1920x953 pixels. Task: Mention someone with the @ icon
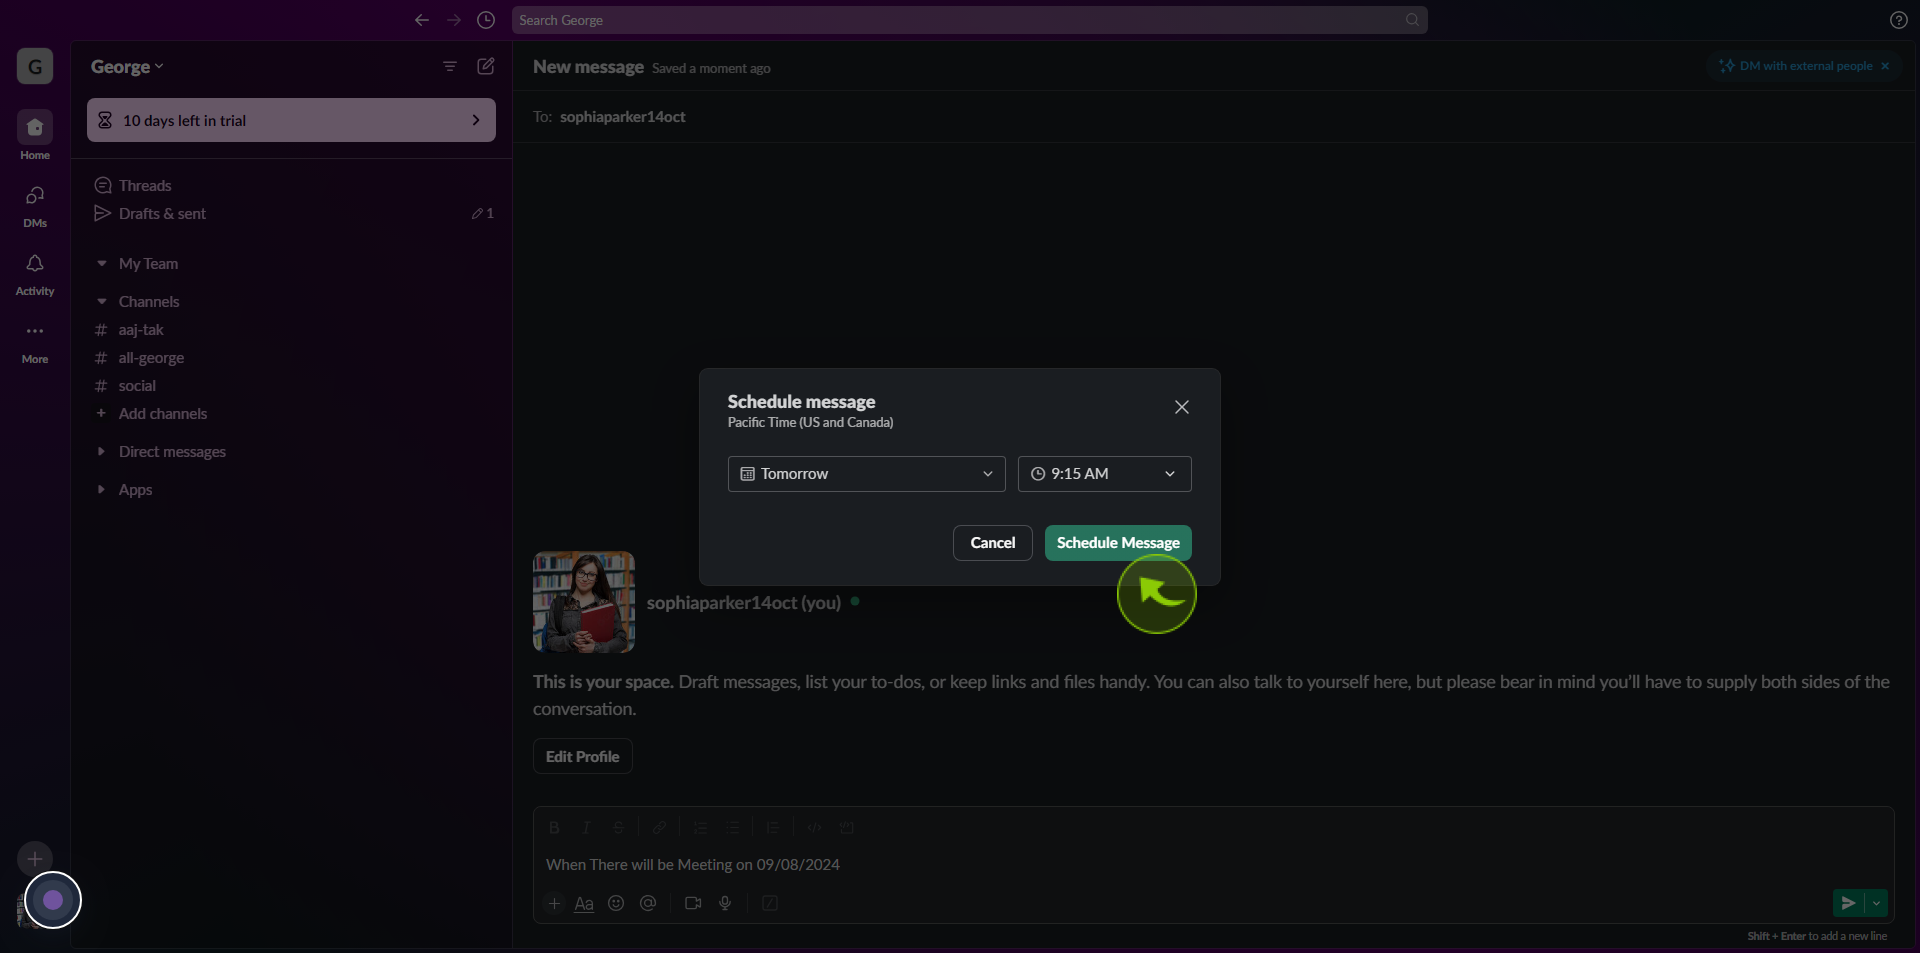pos(648,904)
